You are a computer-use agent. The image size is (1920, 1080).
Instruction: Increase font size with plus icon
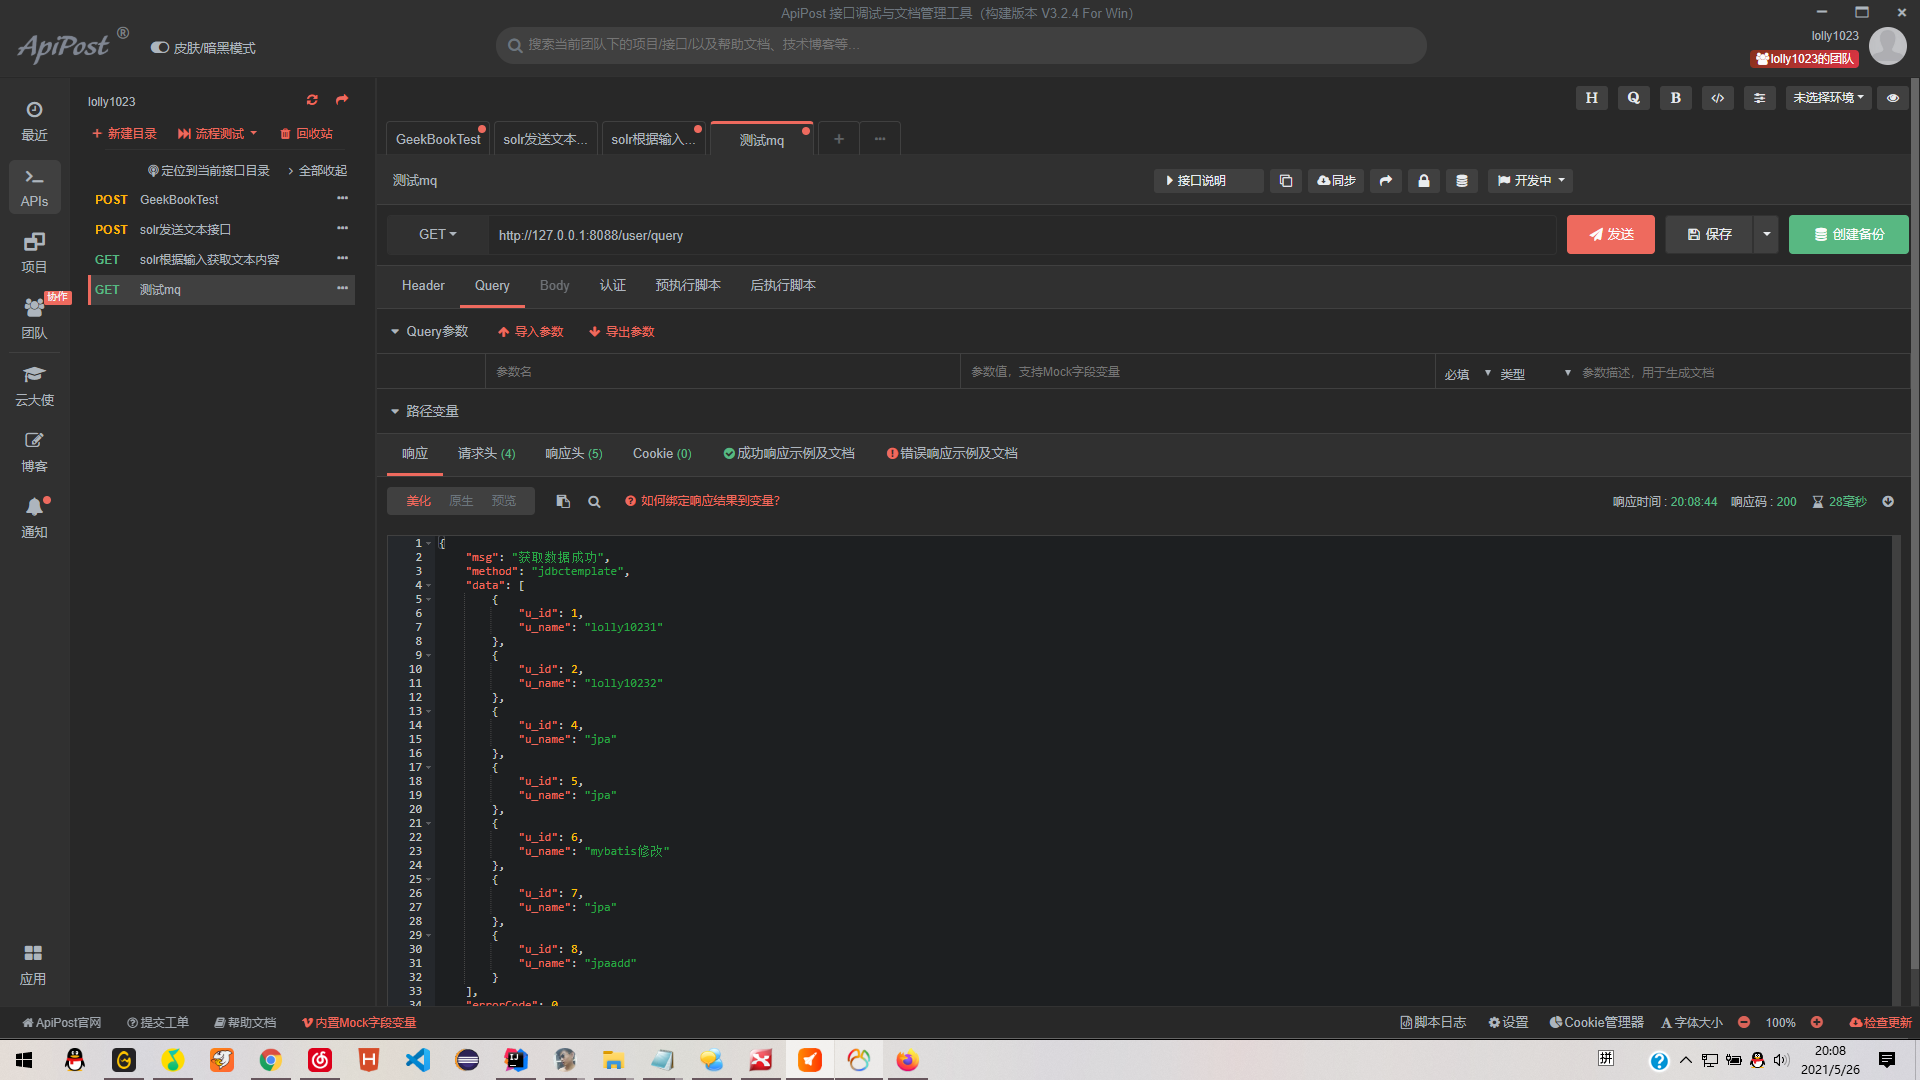pyautogui.click(x=1817, y=1022)
